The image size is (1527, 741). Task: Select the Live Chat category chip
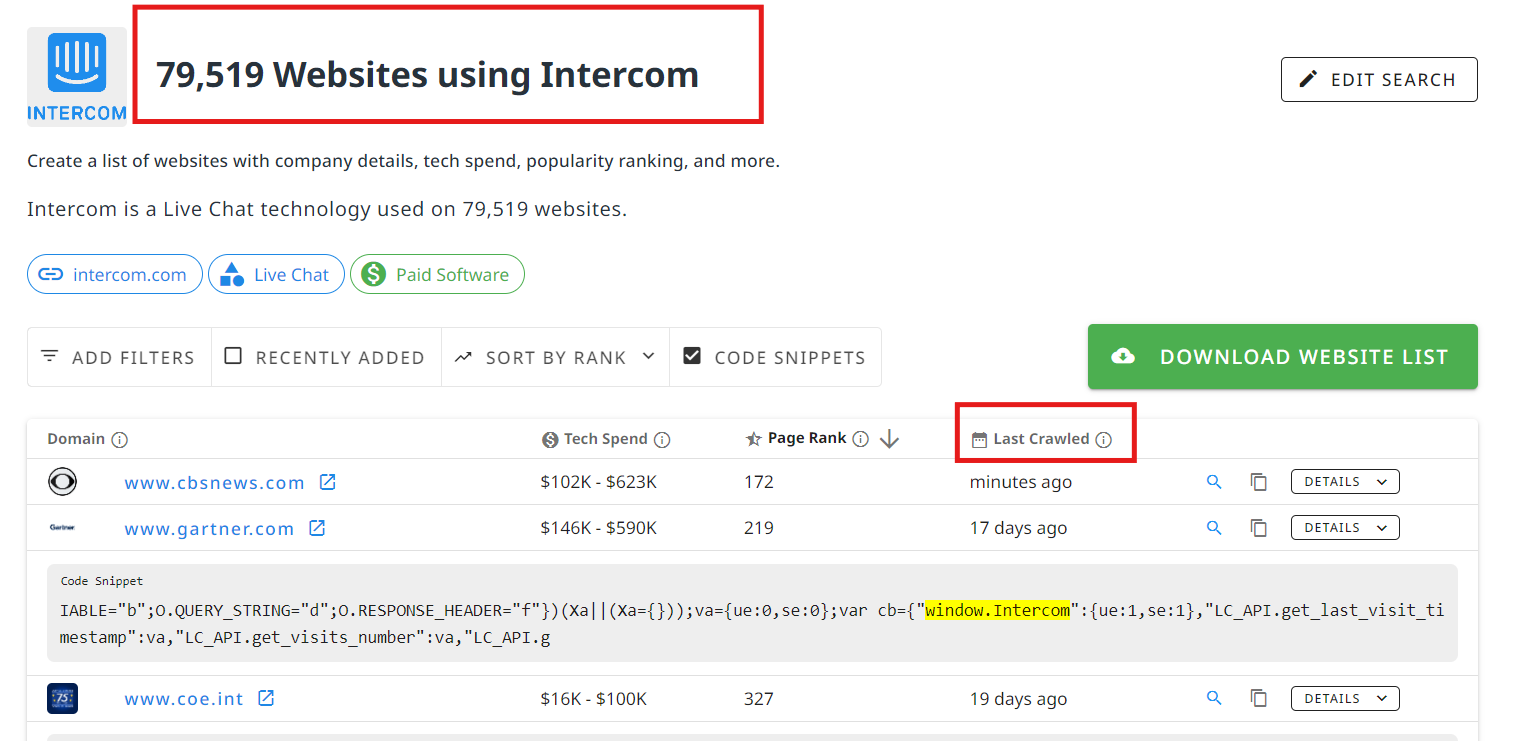tap(276, 275)
